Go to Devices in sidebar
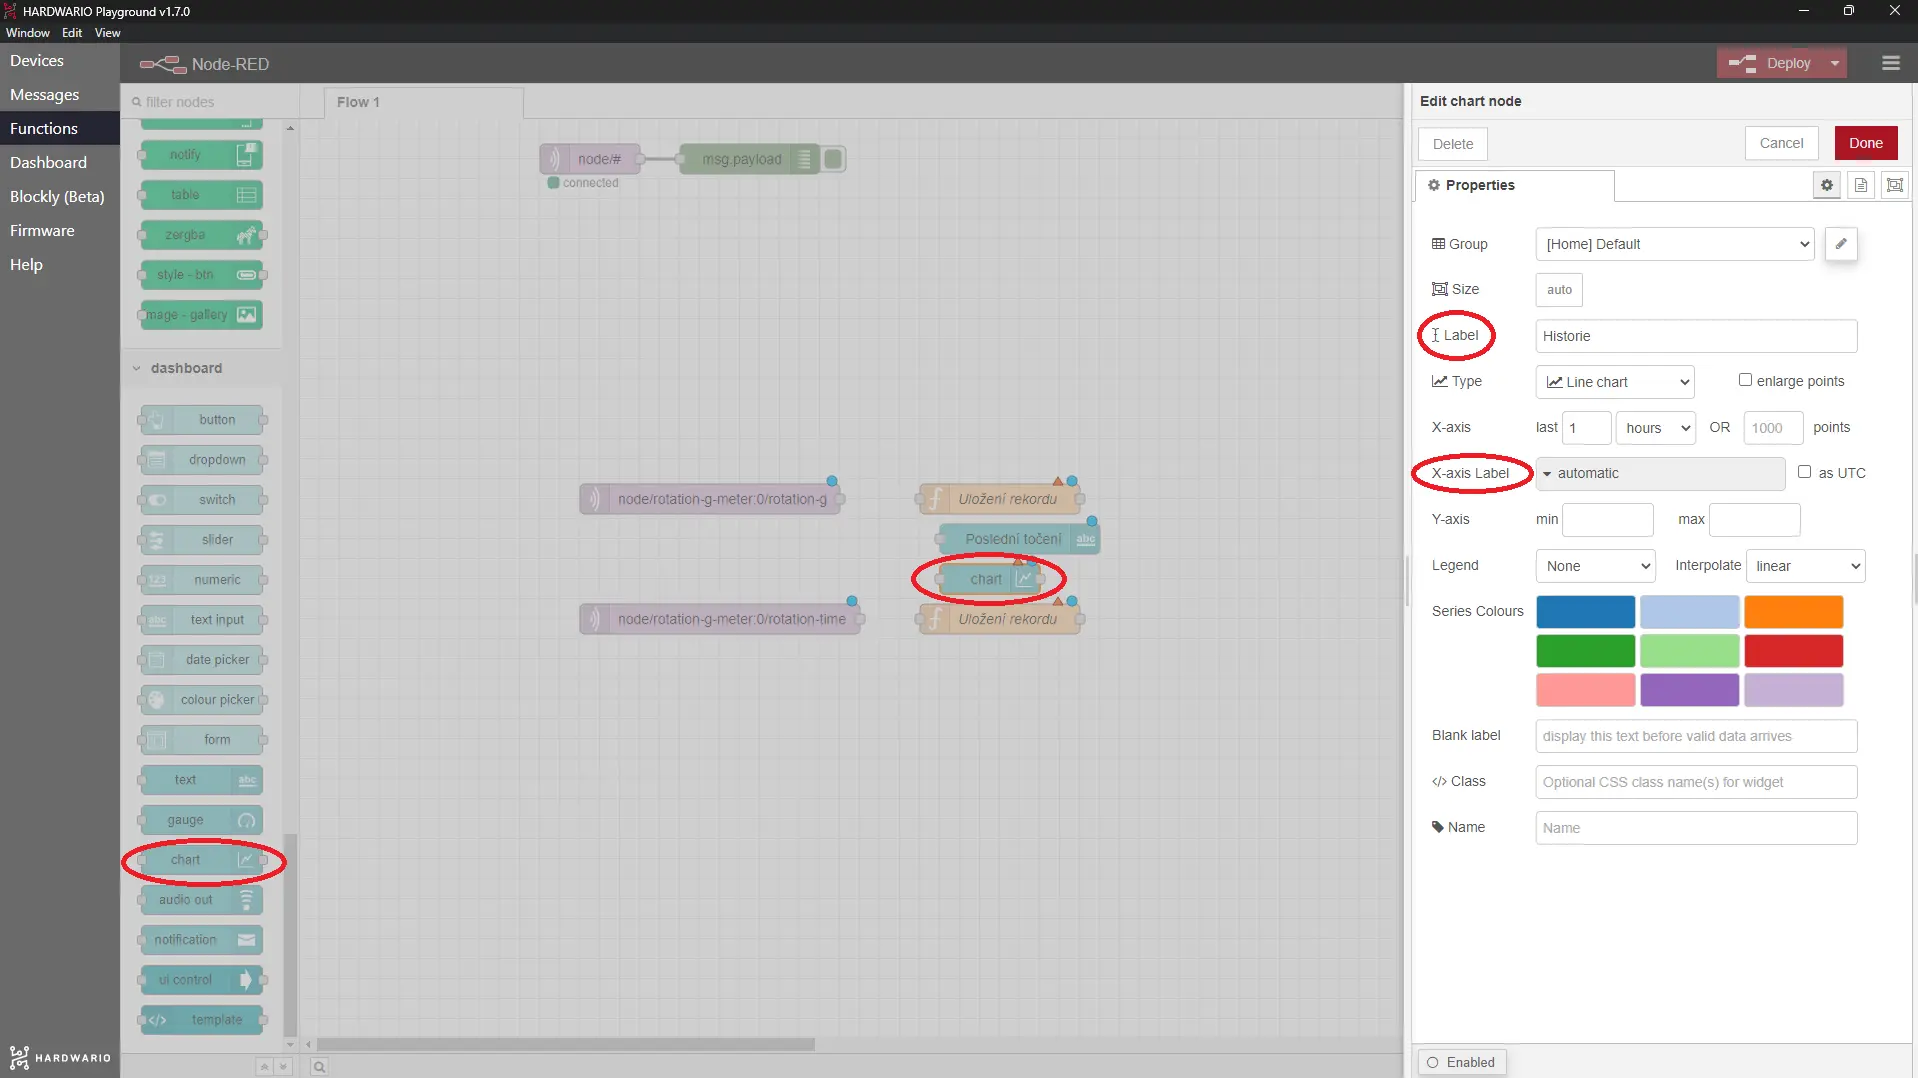 coord(60,61)
